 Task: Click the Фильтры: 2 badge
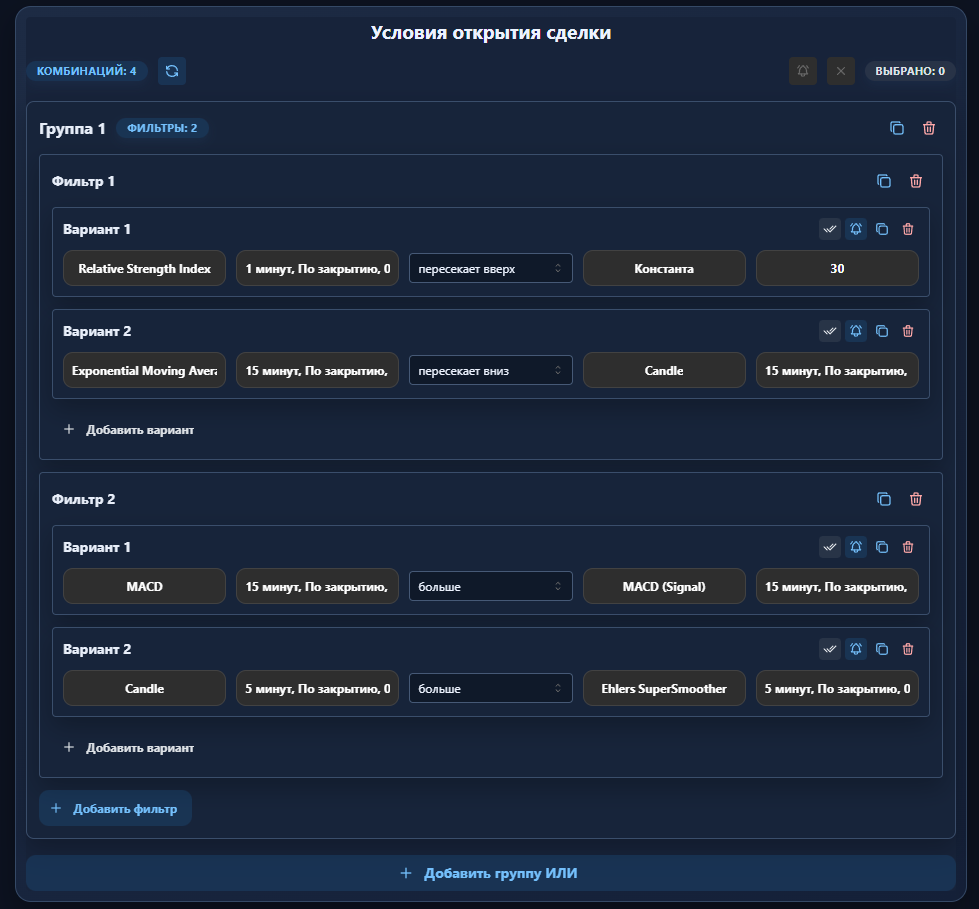click(x=162, y=128)
